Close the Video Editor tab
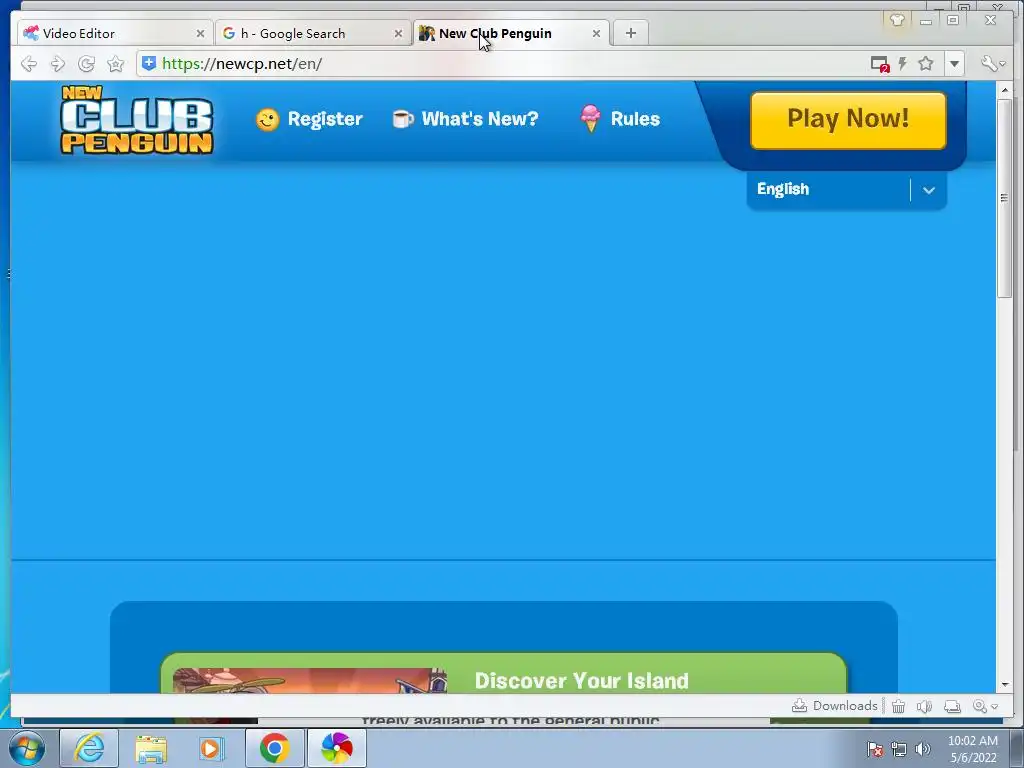1024x768 pixels. point(200,33)
